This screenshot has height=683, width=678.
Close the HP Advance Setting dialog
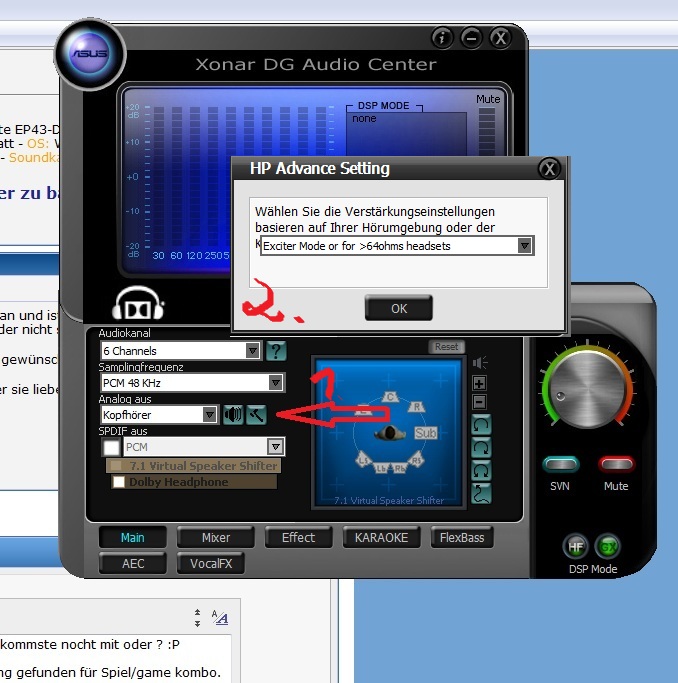coord(550,169)
